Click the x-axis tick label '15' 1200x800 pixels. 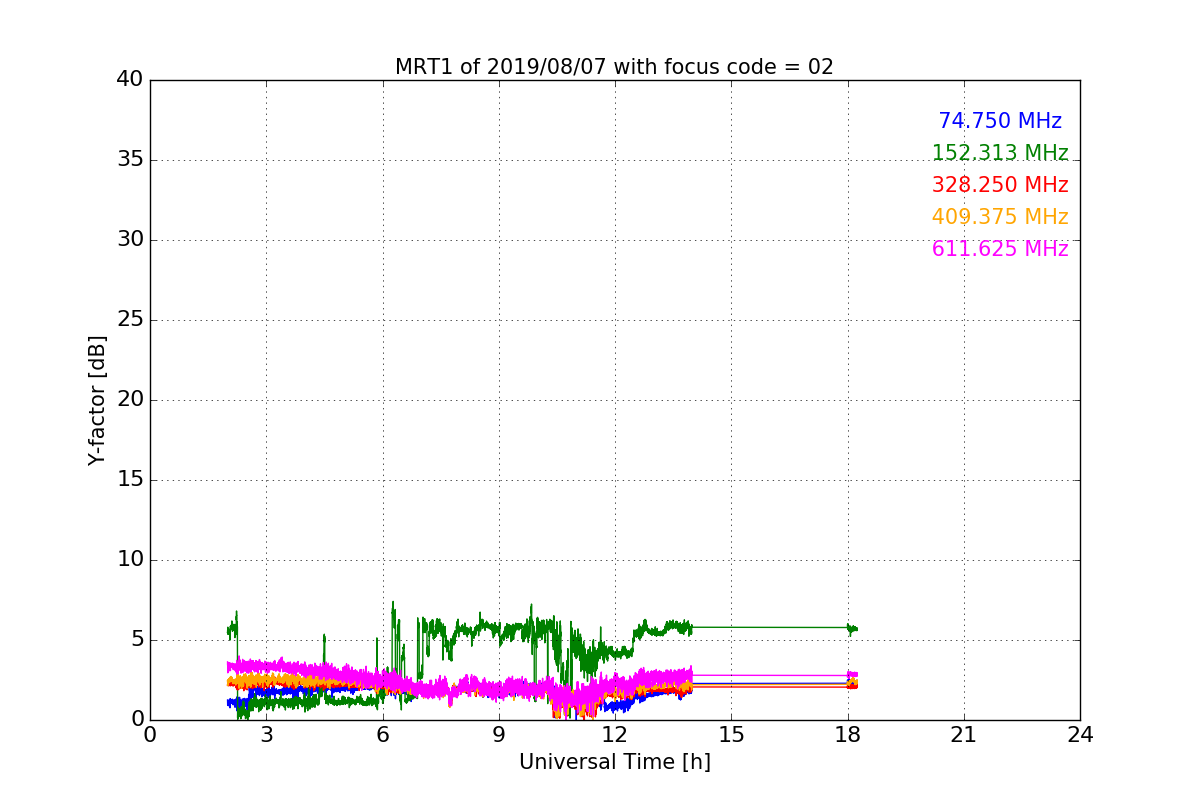coord(731,735)
